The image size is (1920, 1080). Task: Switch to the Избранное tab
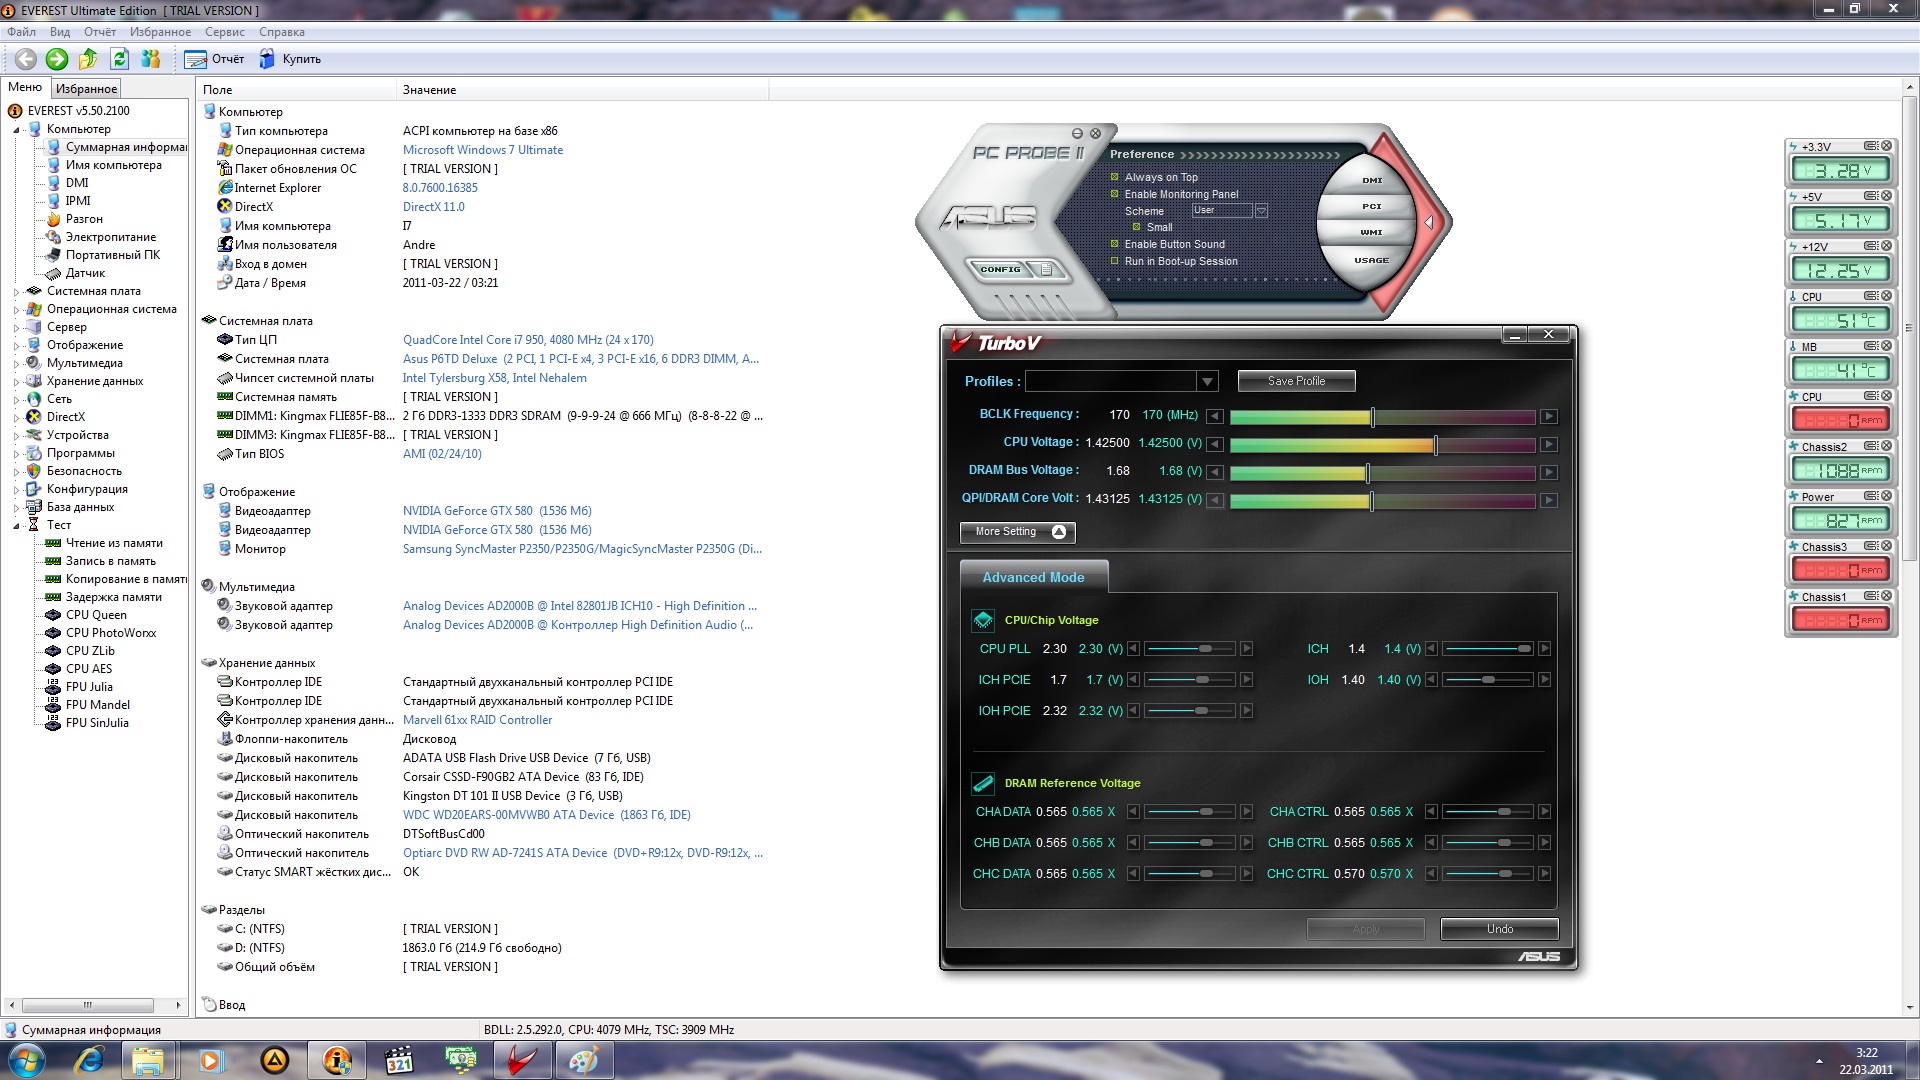point(86,89)
